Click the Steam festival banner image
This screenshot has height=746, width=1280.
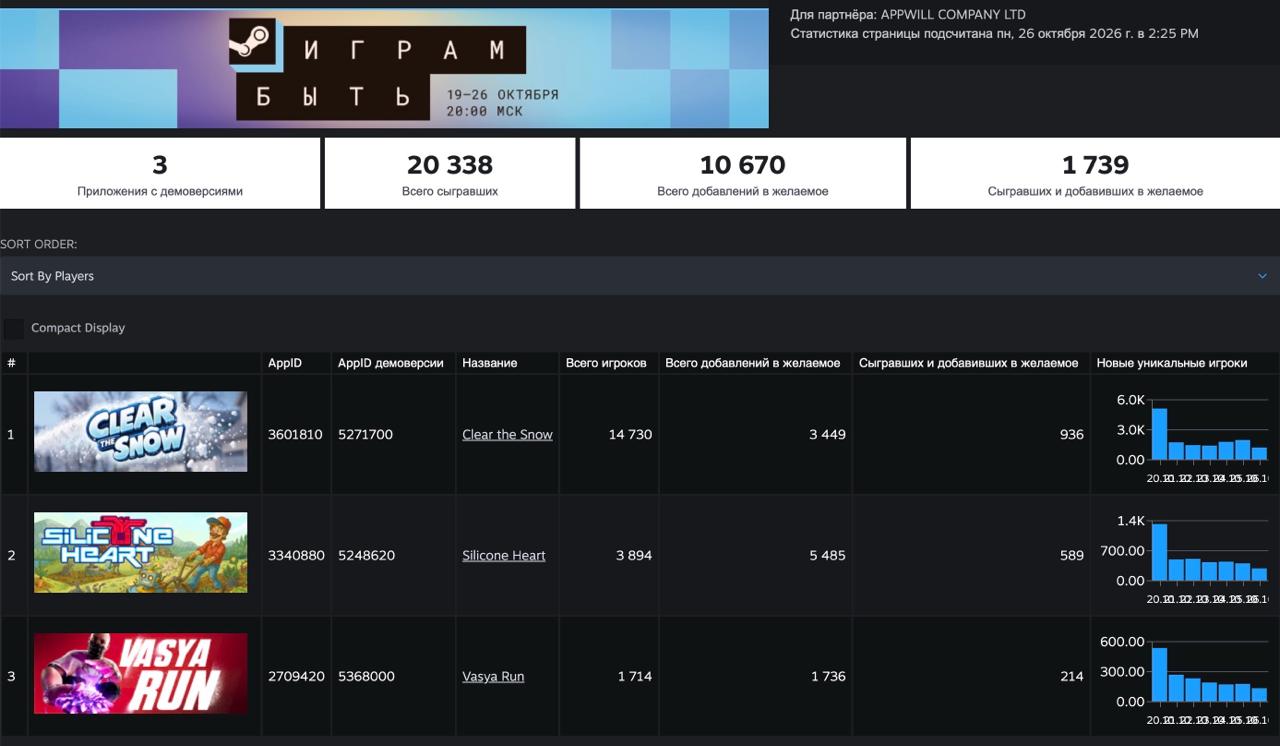click(x=384, y=69)
